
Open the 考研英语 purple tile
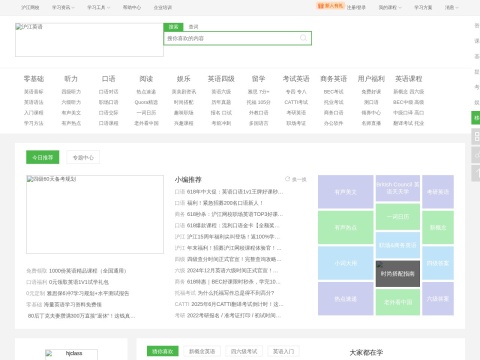click(x=438, y=192)
